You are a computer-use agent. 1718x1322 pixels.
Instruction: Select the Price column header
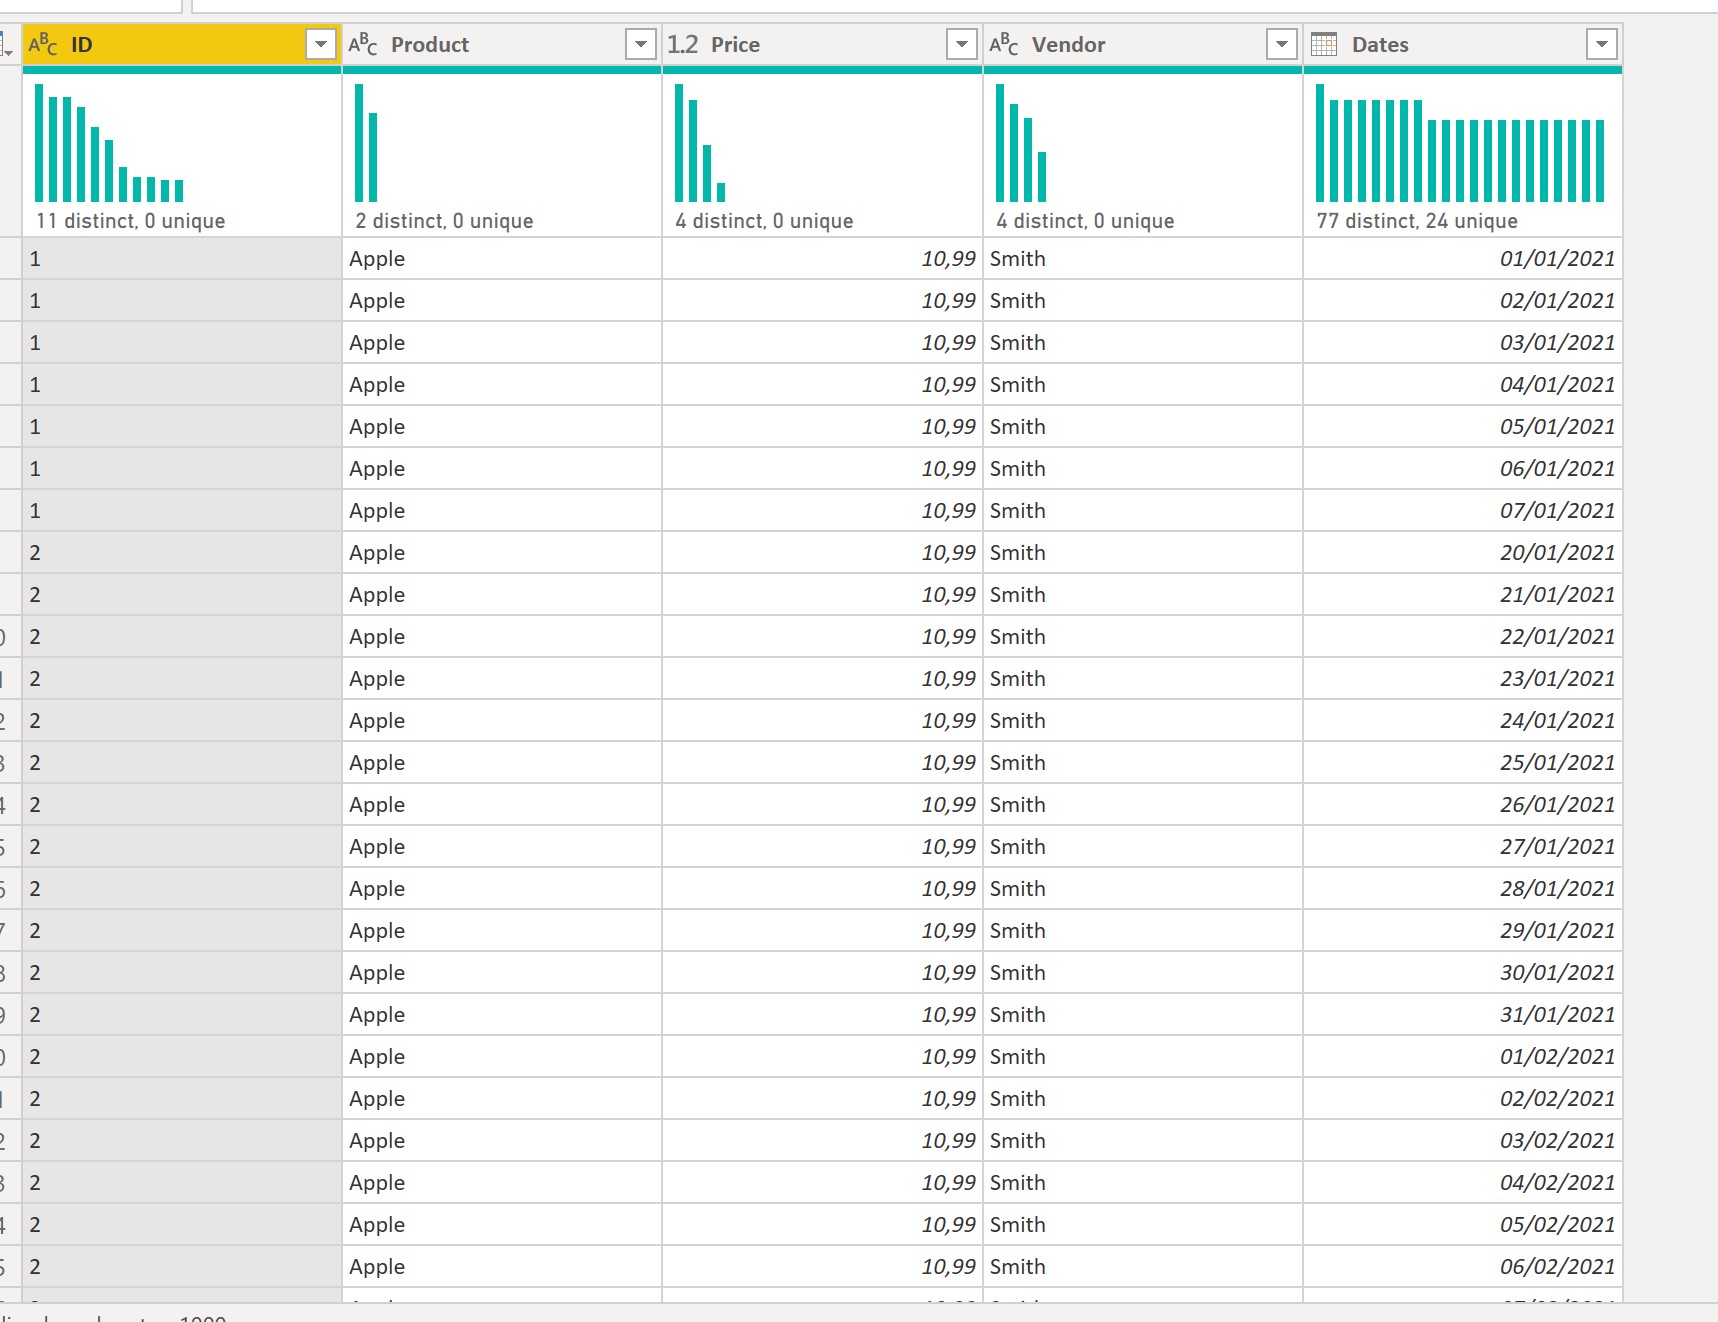point(822,44)
